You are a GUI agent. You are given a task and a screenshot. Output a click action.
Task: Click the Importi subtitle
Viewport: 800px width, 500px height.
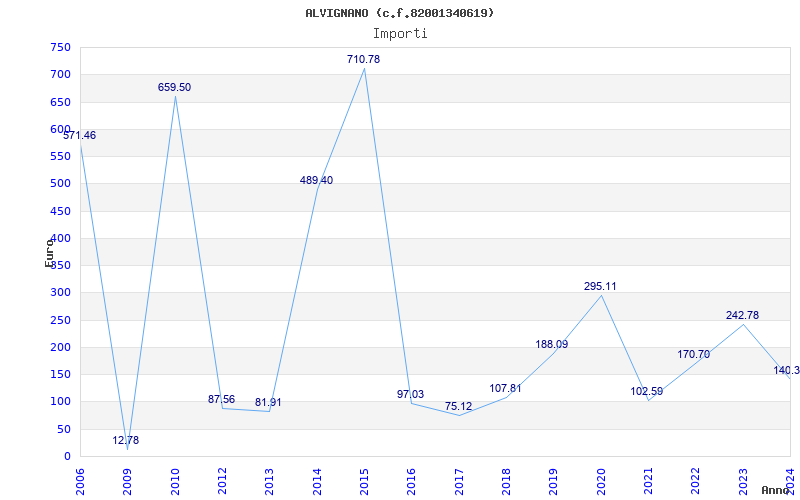(400, 34)
